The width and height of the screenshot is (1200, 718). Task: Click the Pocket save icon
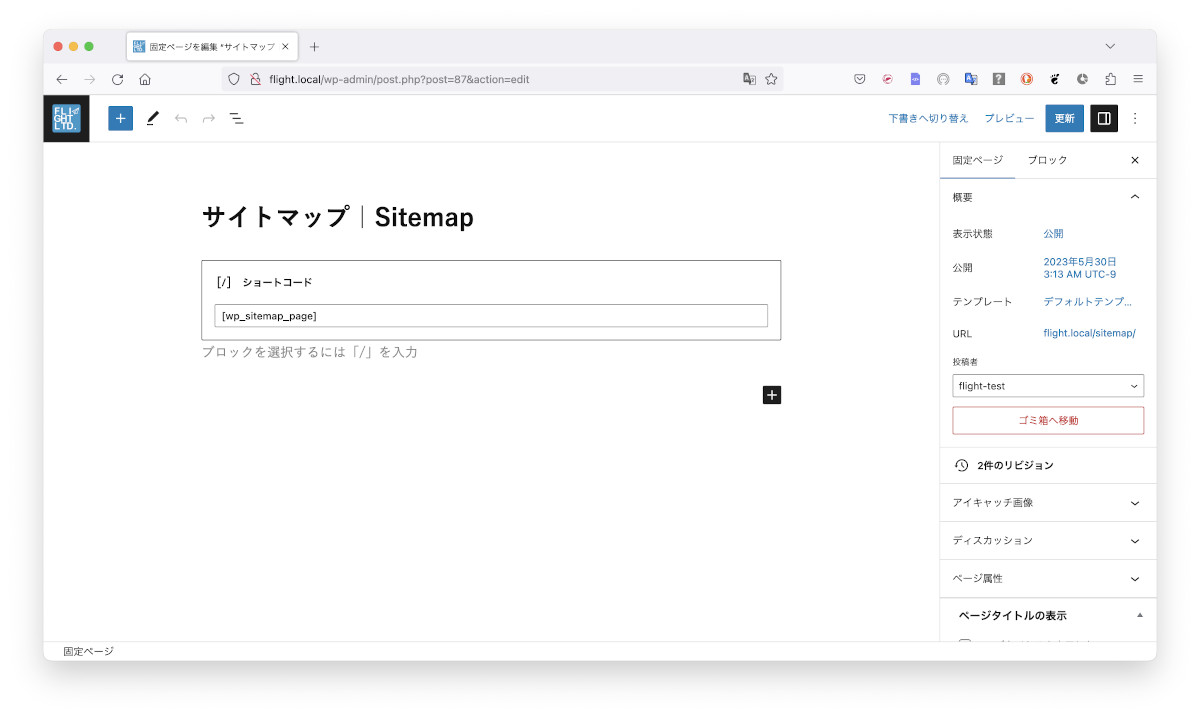pyautogui.click(x=859, y=79)
